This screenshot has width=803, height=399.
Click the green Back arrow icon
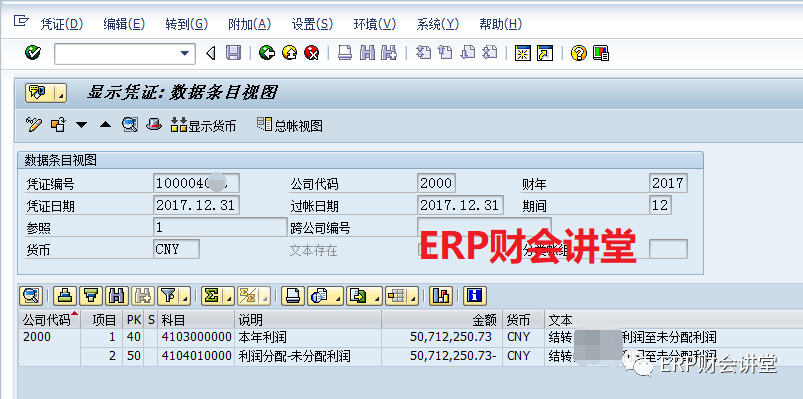[266, 53]
